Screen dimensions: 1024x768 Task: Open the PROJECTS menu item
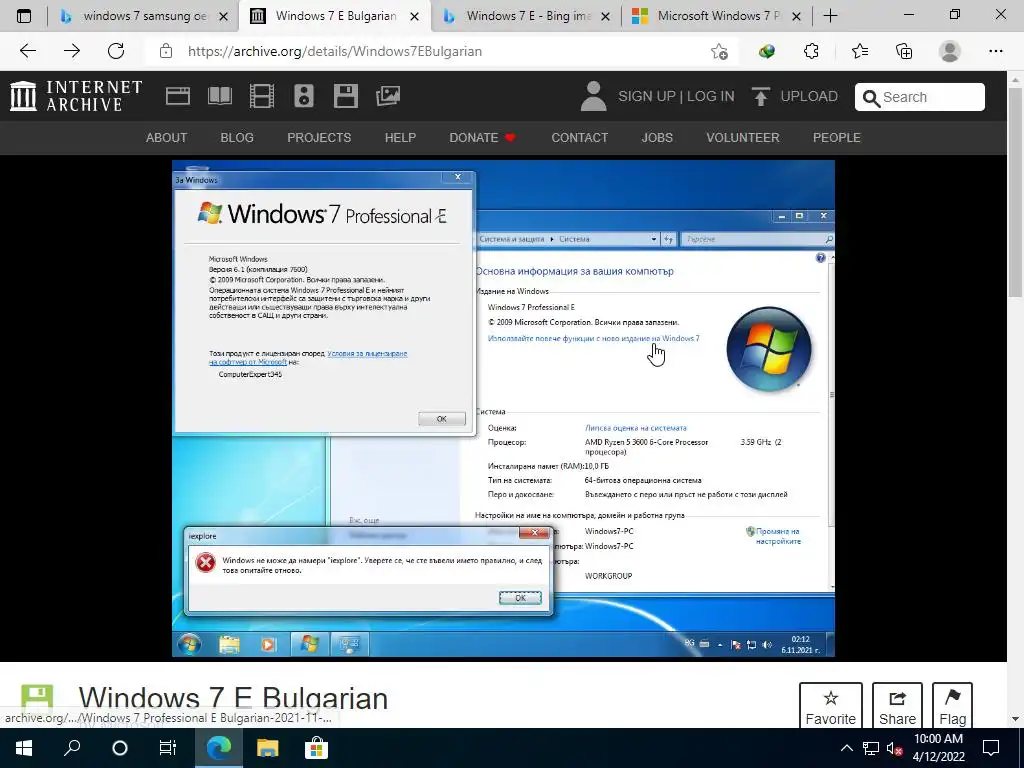pyautogui.click(x=319, y=138)
